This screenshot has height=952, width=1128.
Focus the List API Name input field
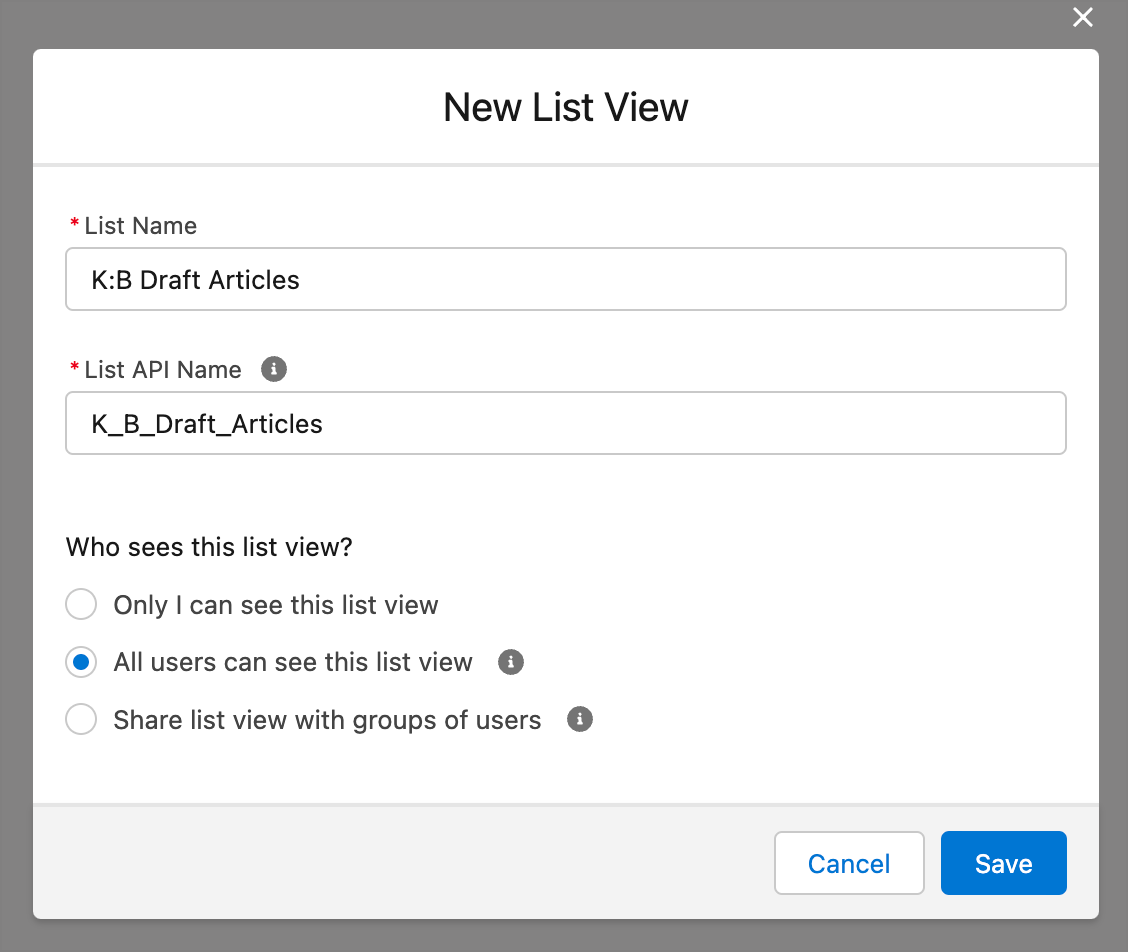tap(565, 423)
